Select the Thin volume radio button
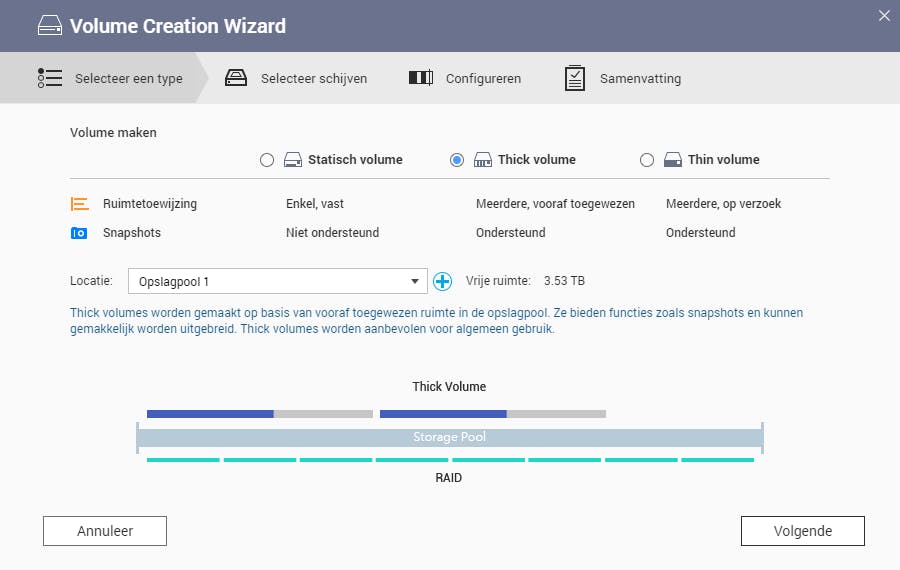Screen dimensions: 900x570 click(x=647, y=160)
